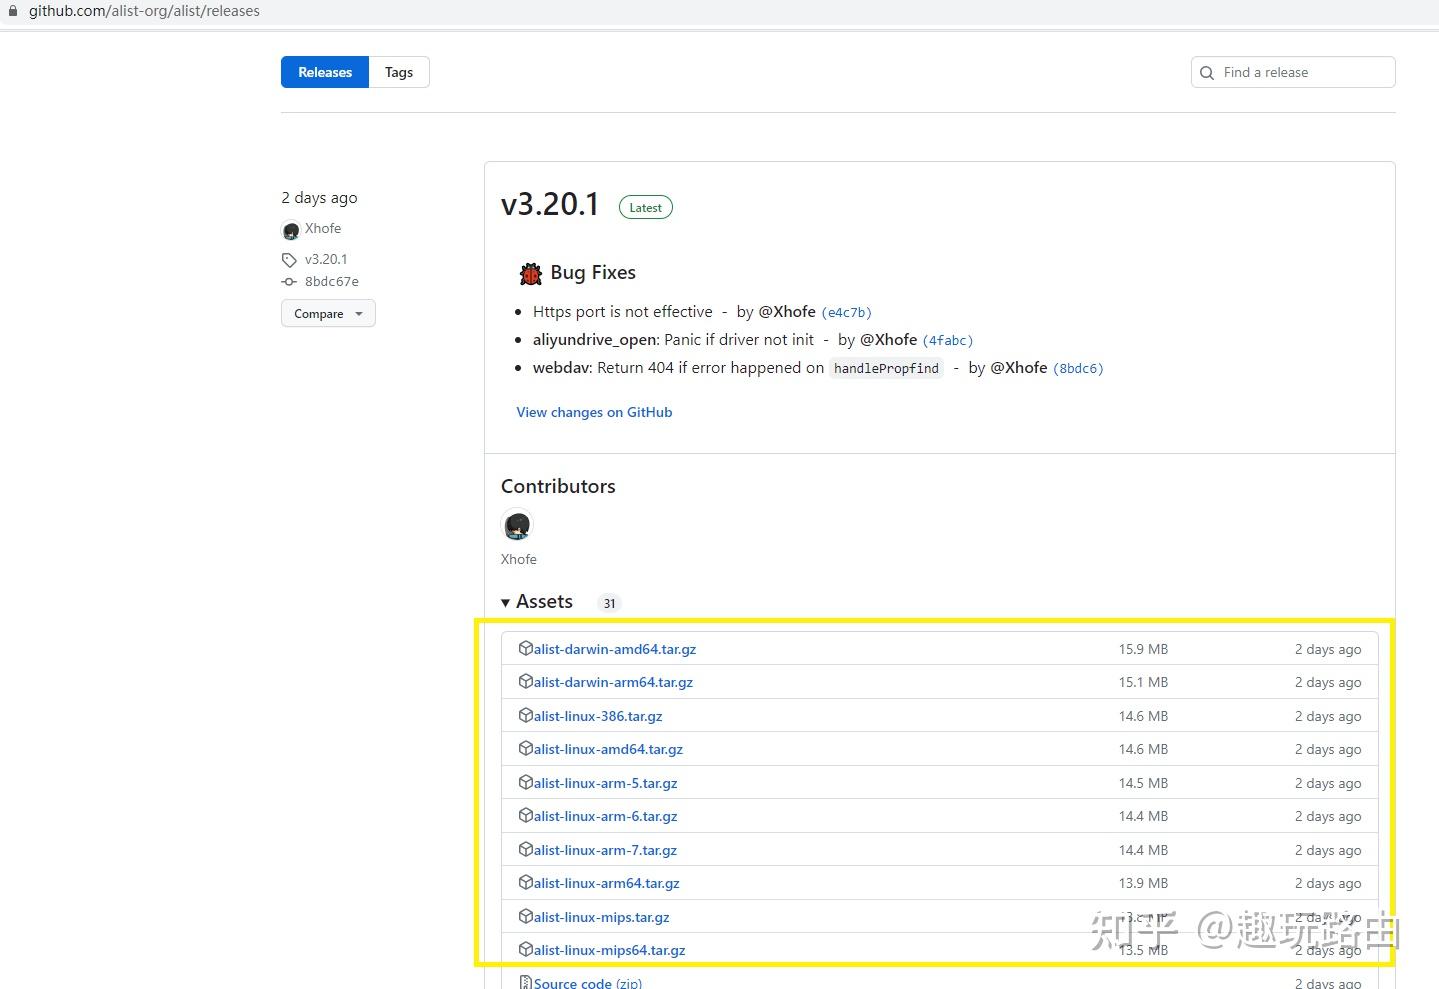1439x989 pixels.
Task: Click the commit icon beside 8bdc67e
Action: [x=290, y=282]
